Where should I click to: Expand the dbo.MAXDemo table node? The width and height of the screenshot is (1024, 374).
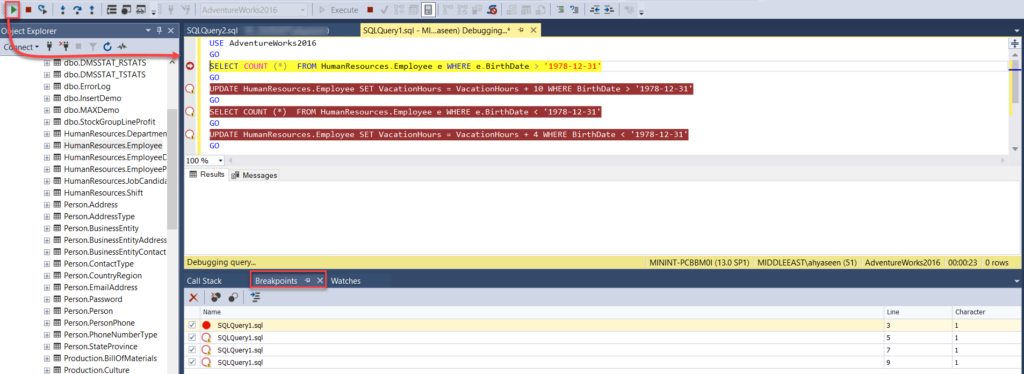pyautogui.click(x=47, y=110)
